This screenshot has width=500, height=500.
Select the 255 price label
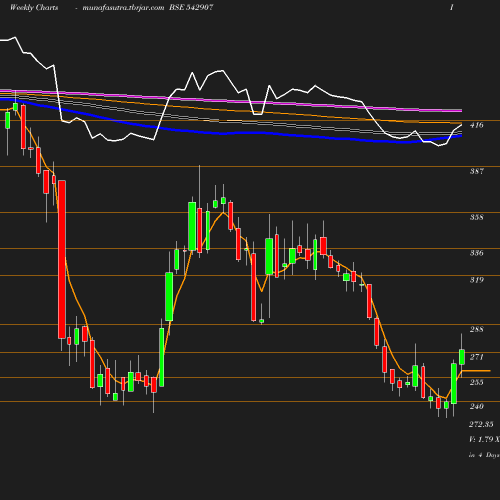[x=476, y=382]
